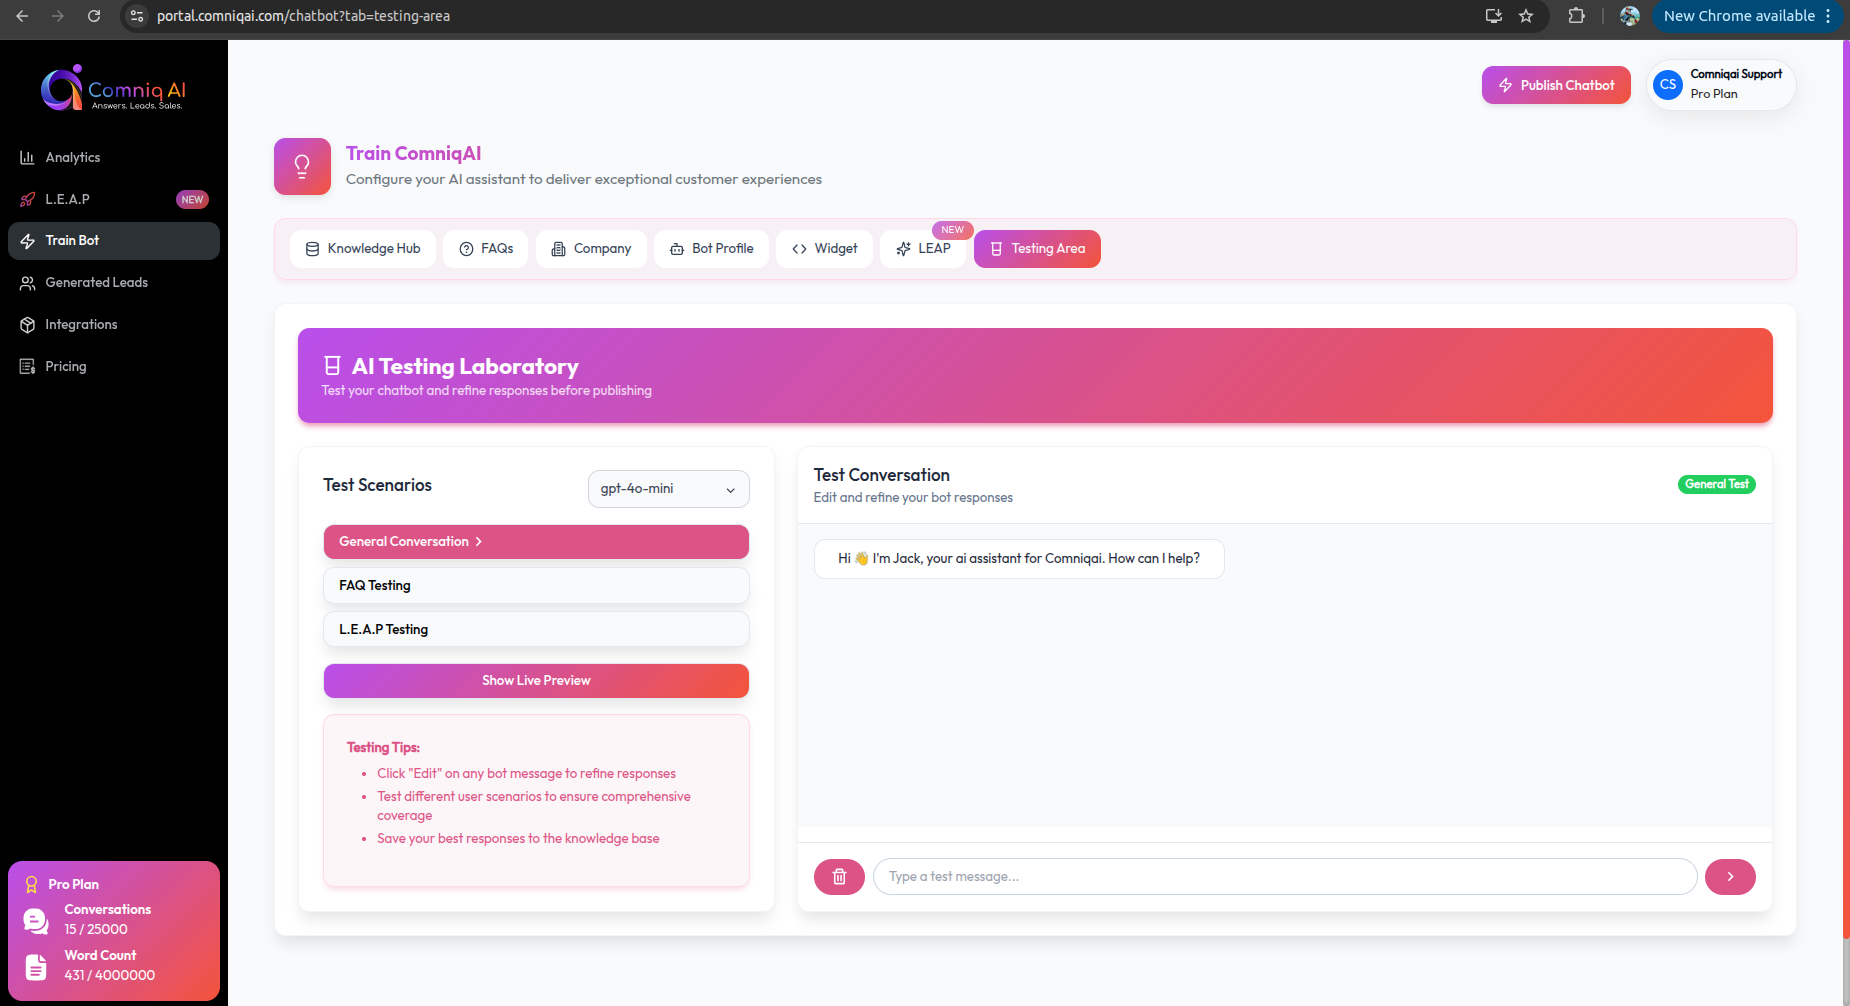The height and width of the screenshot is (1006, 1850).
Task: Click the Company building icon
Action: pyautogui.click(x=558, y=249)
